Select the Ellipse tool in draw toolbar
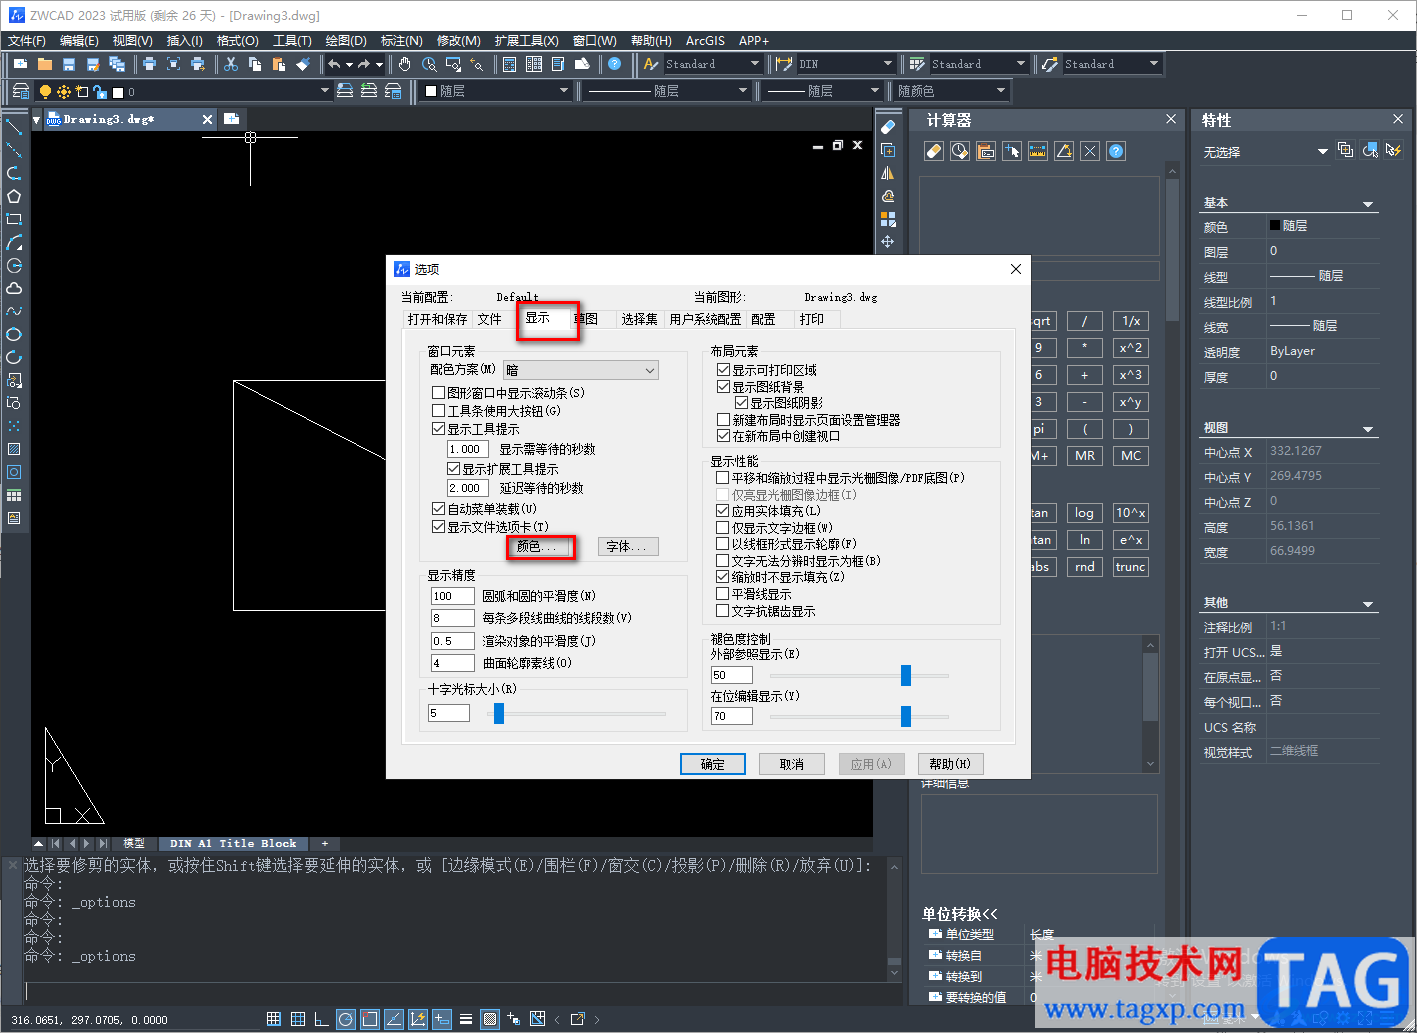 pos(14,334)
